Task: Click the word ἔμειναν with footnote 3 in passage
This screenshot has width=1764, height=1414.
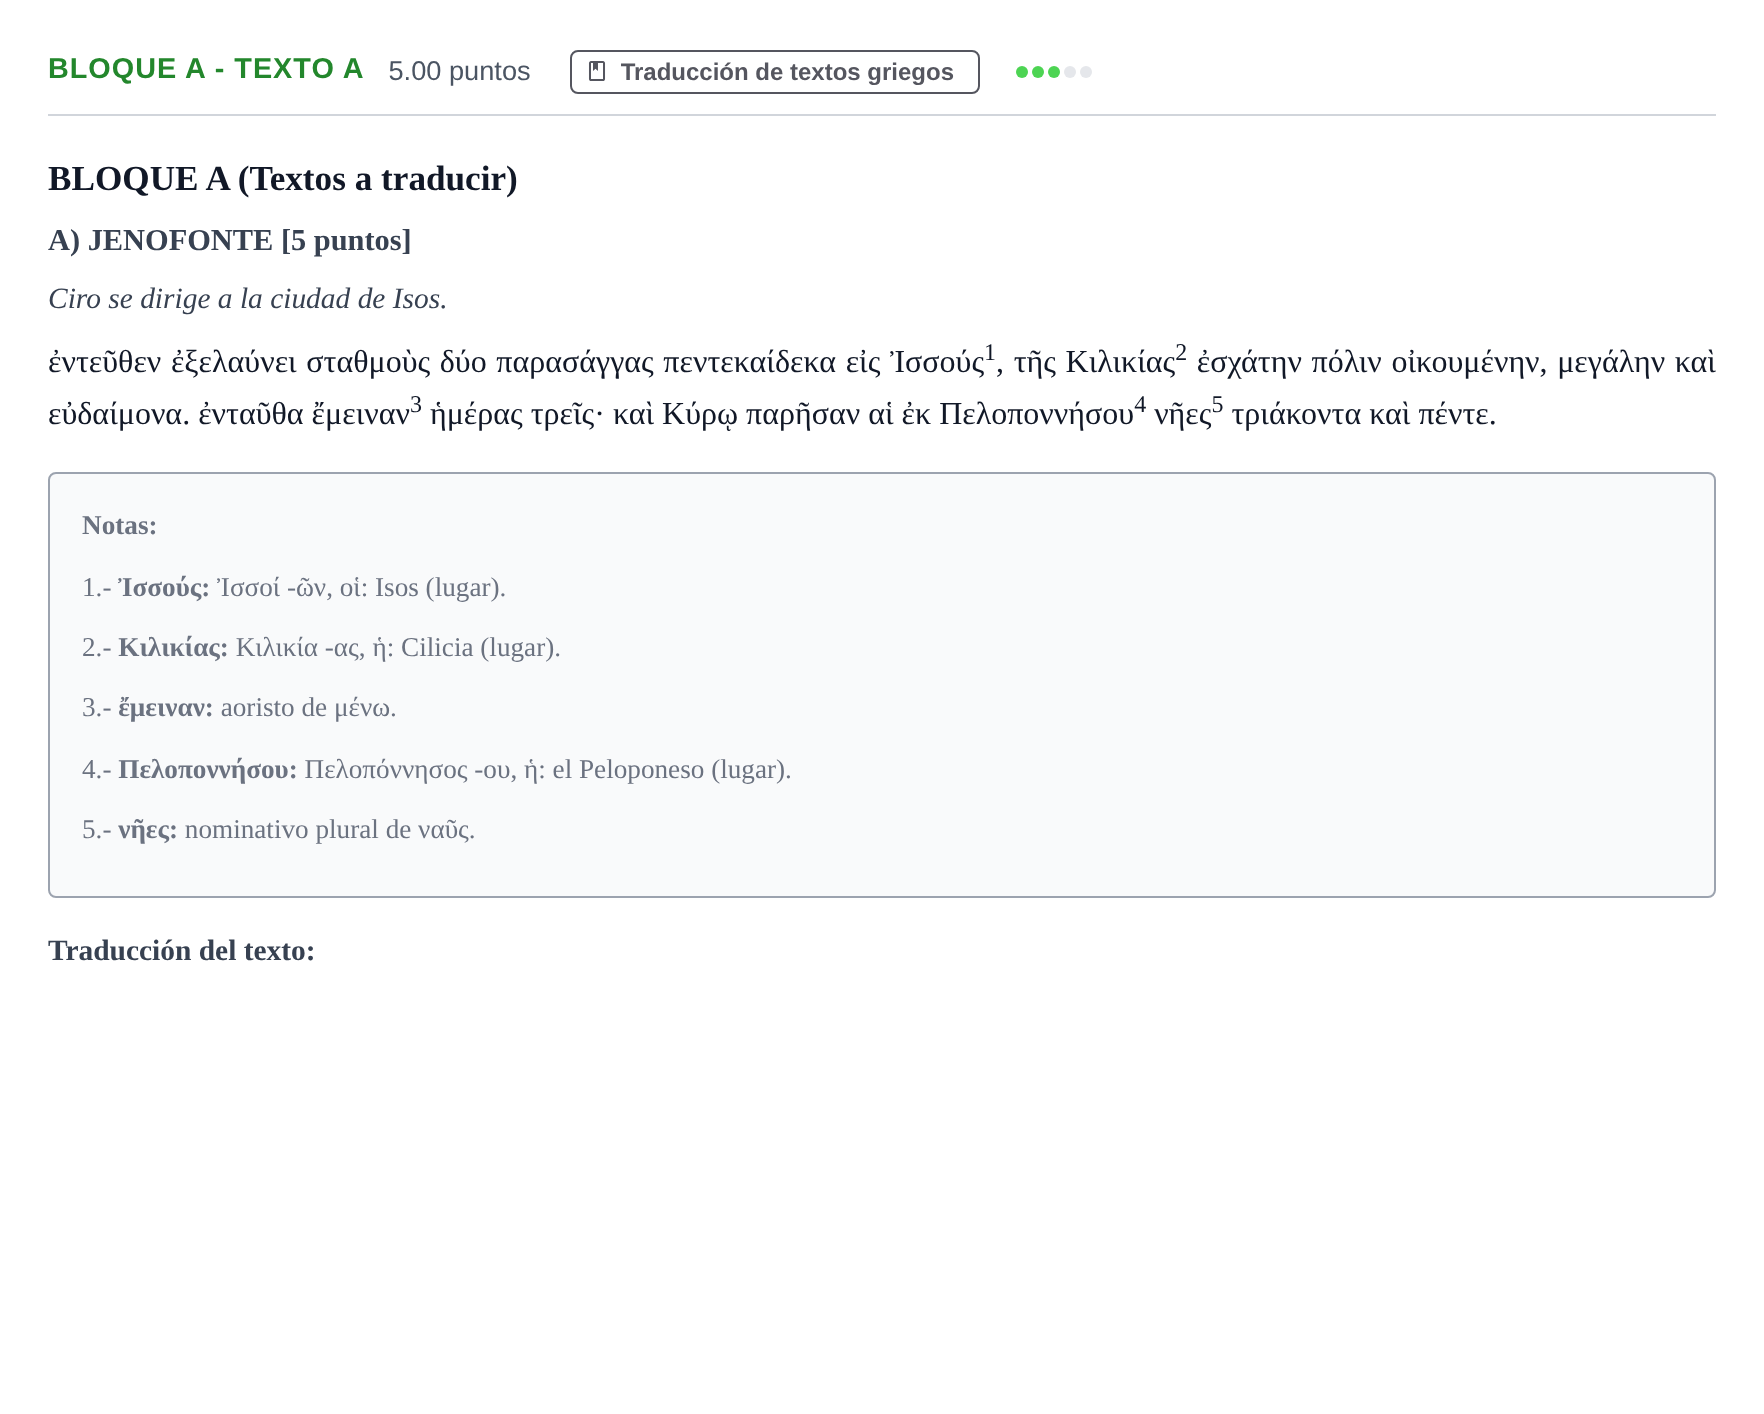Action: click(x=366, y=412)
